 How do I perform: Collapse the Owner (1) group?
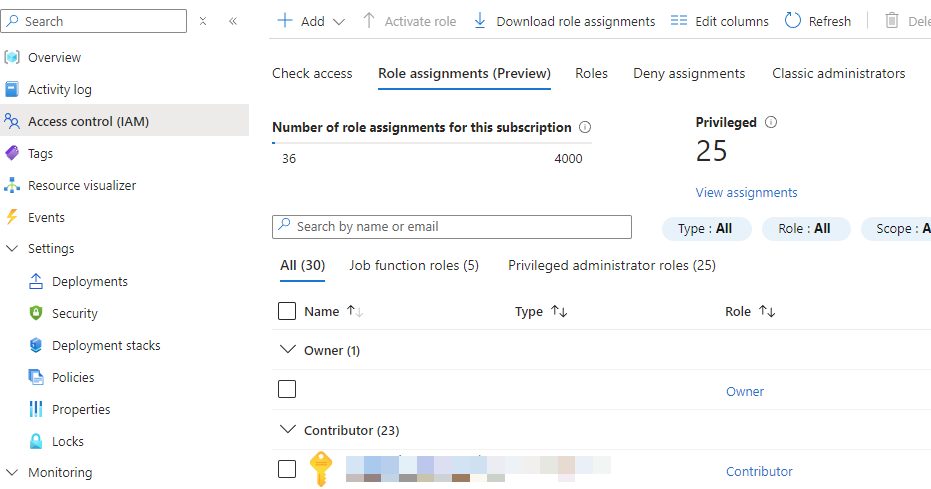point(288,350)
